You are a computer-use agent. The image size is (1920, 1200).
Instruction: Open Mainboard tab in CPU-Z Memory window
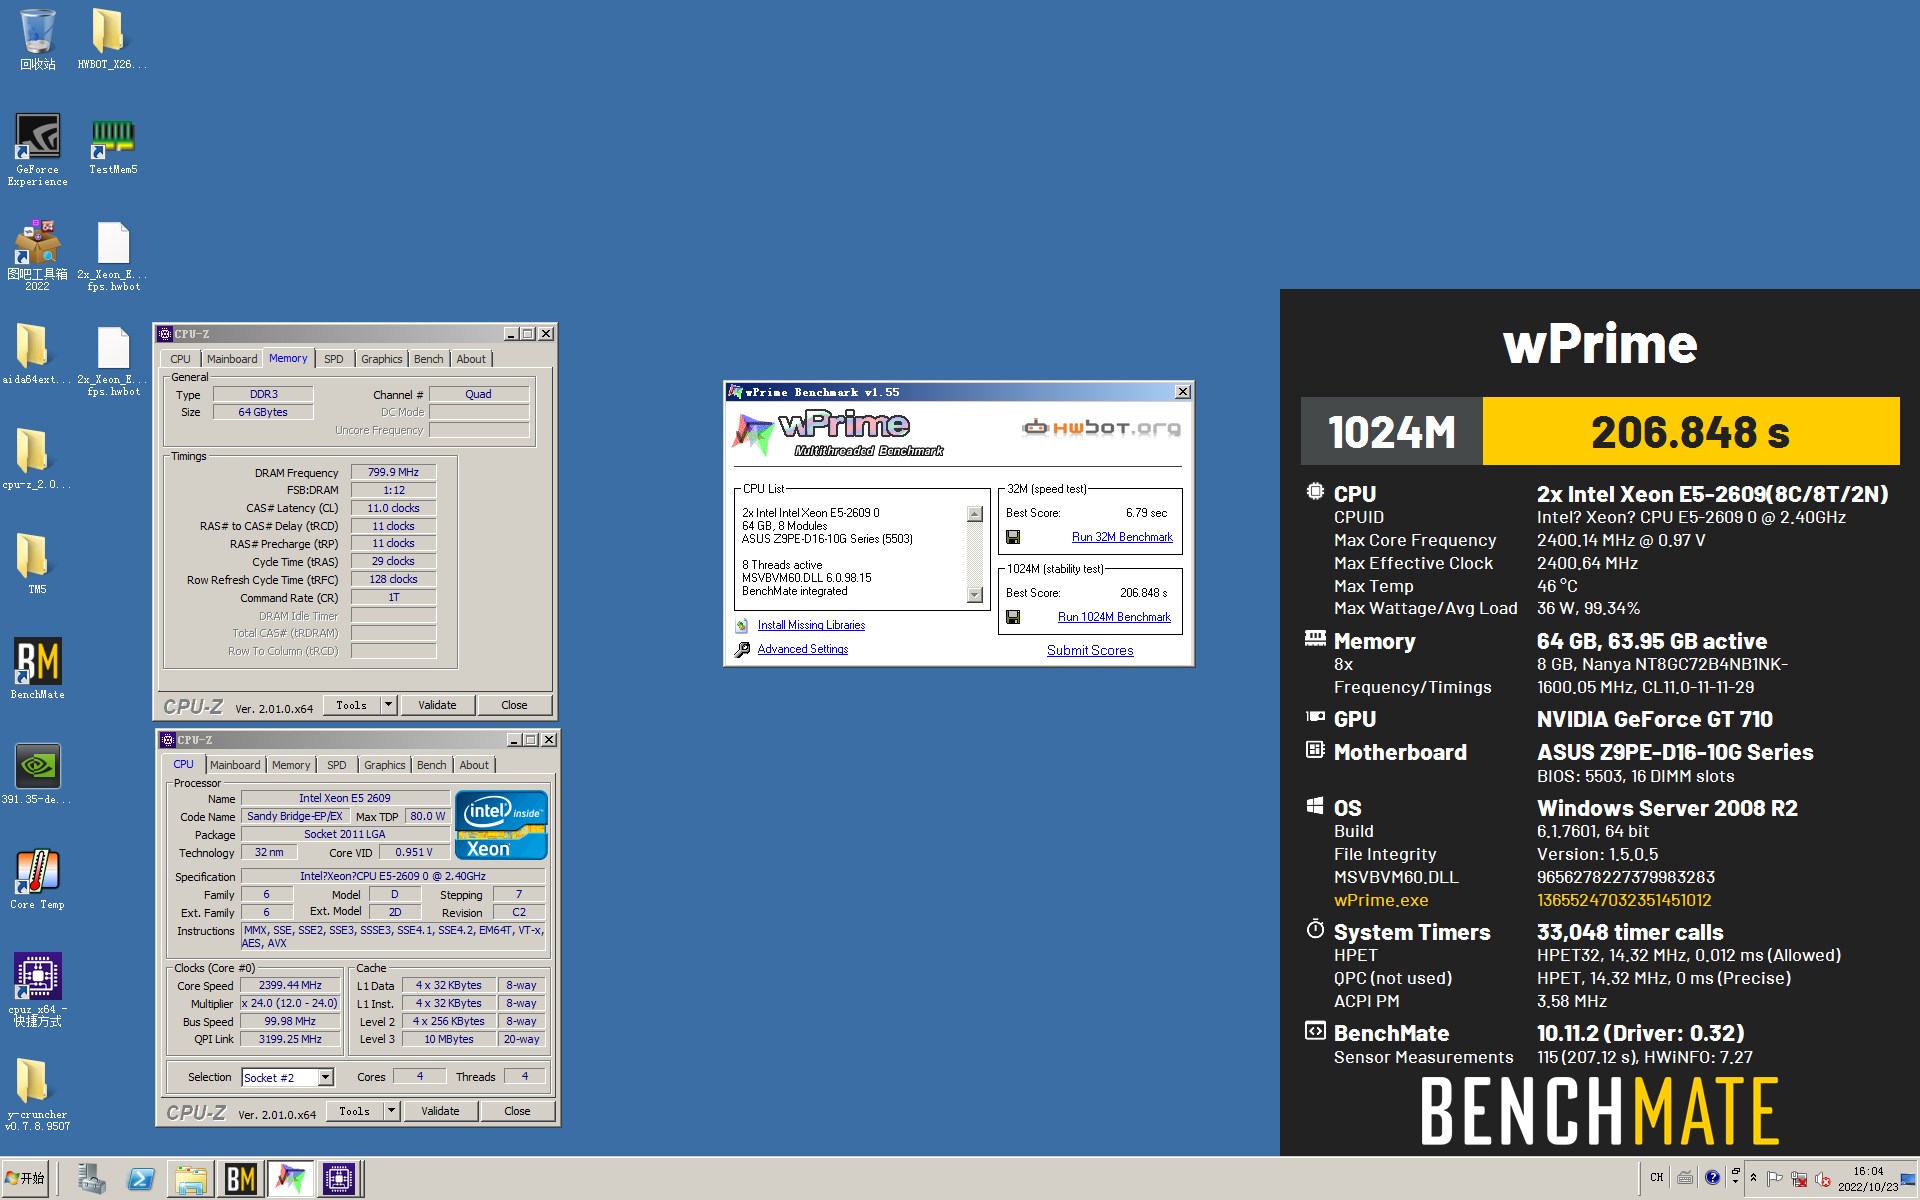coord(232,359)
